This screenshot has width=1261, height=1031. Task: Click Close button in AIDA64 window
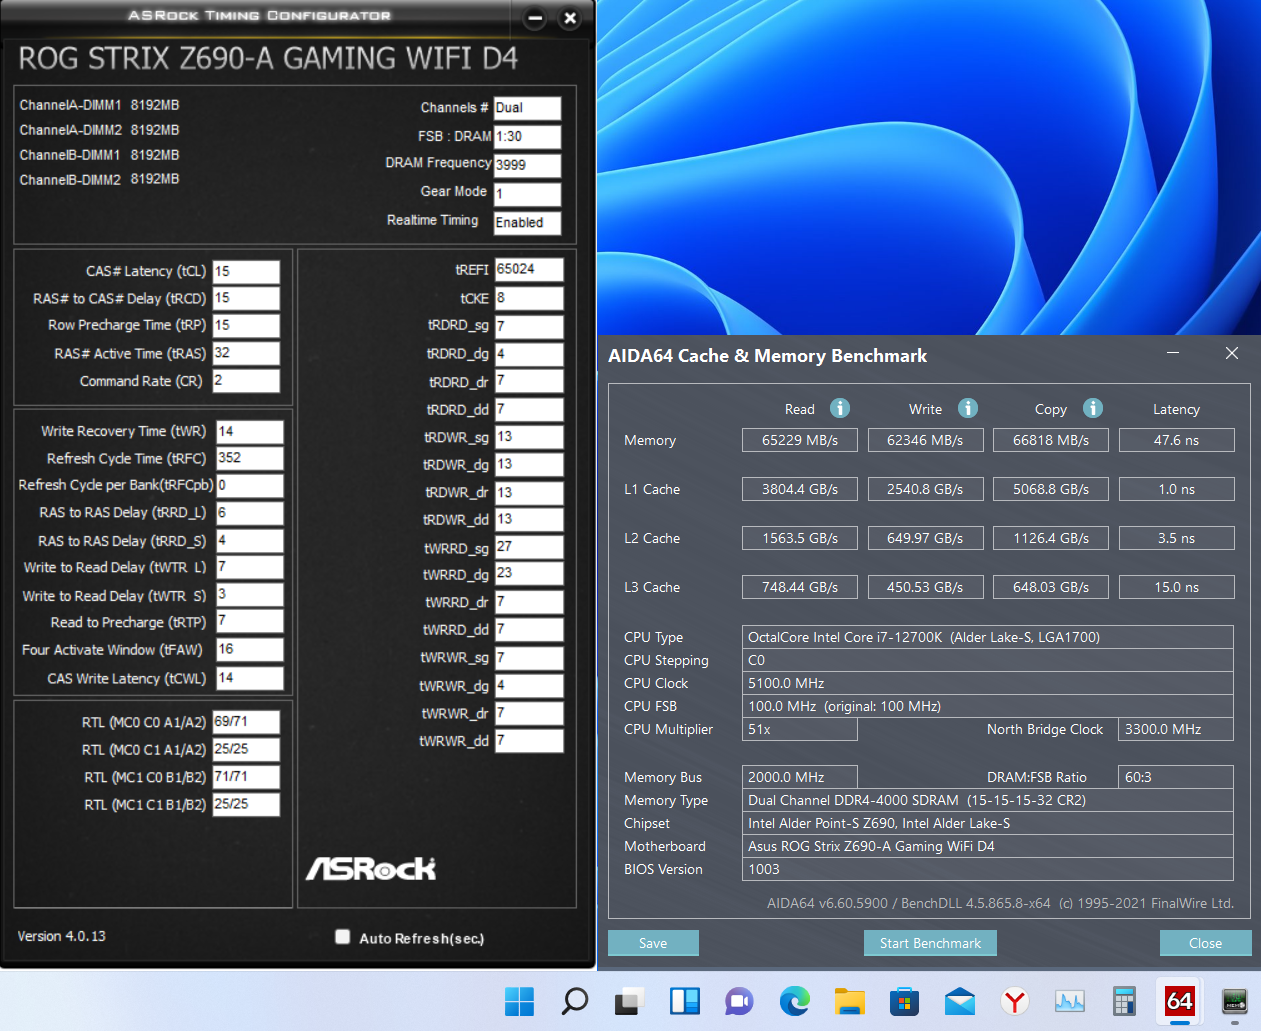tap(1205, 943)
